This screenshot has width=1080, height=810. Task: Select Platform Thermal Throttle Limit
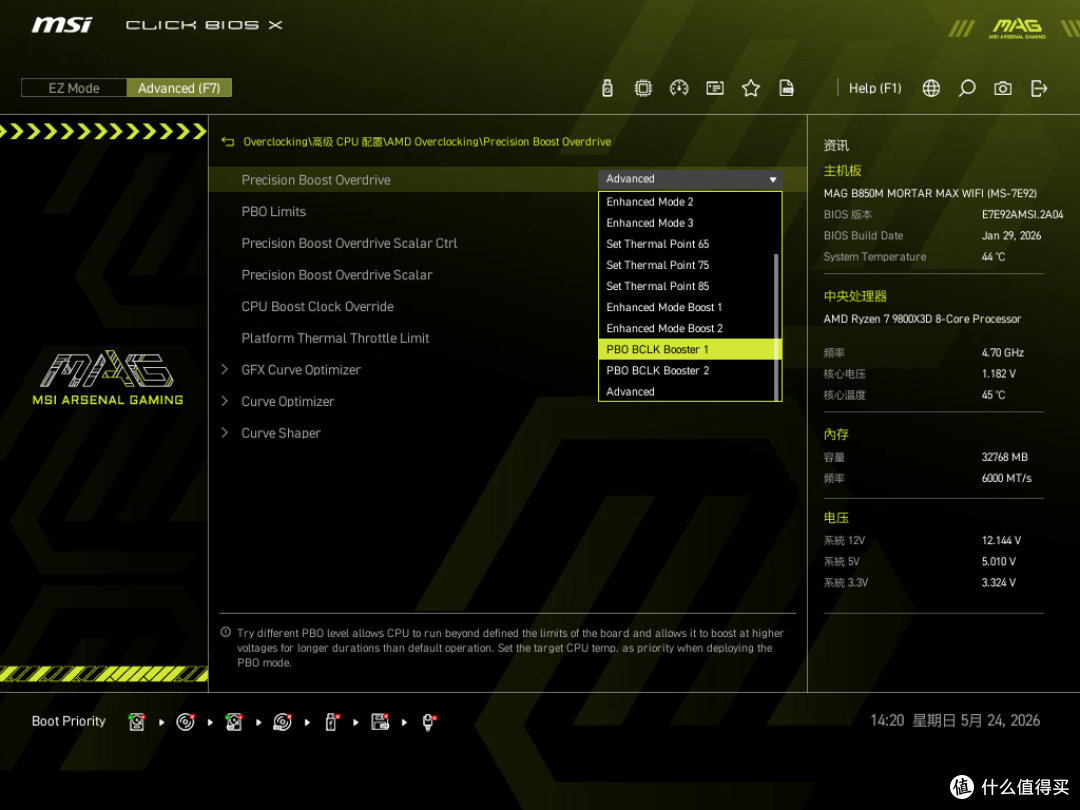pyautogui.click(x=335, y=338)
